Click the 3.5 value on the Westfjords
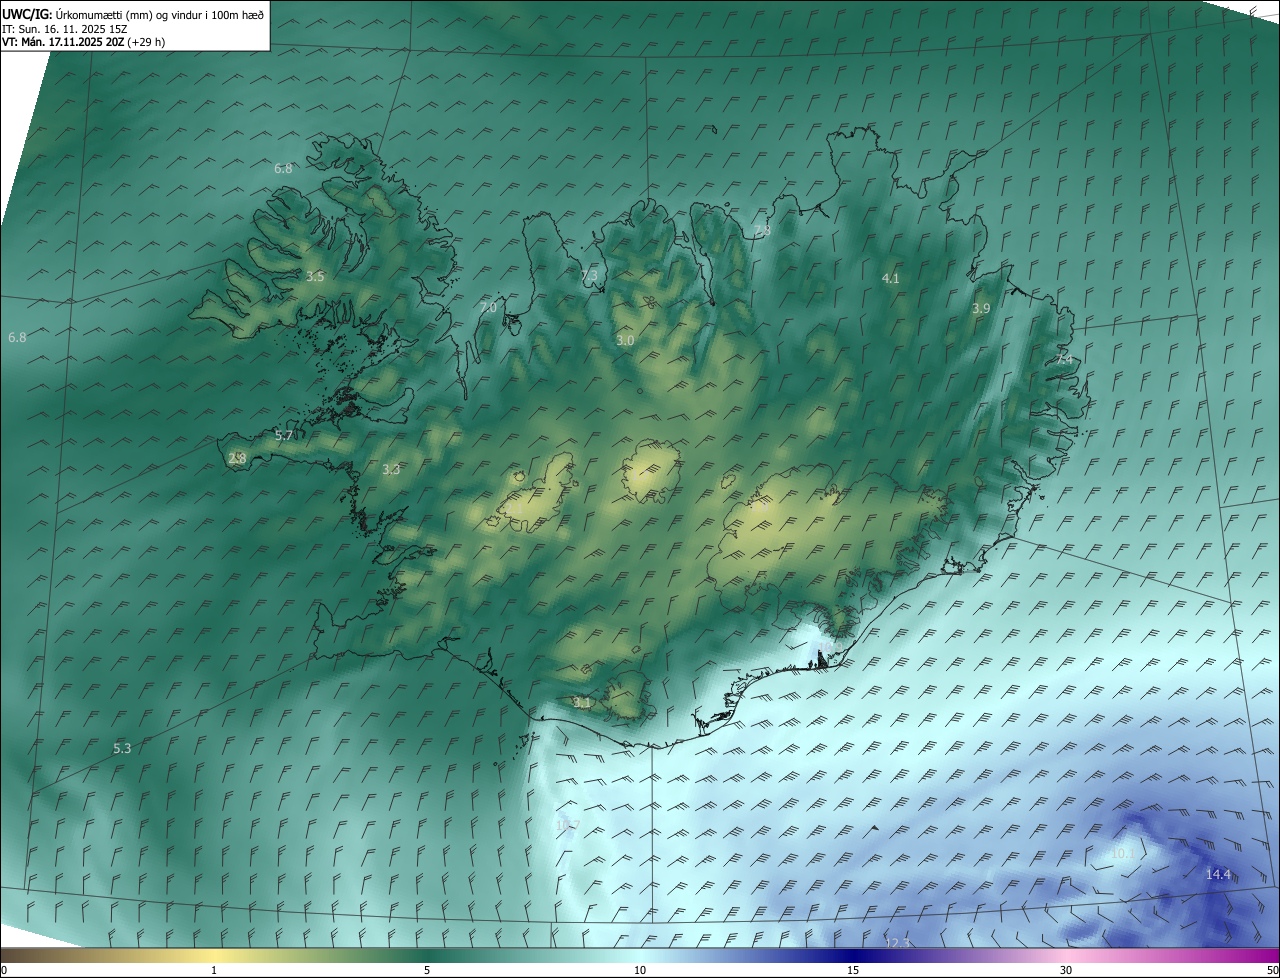Image resolution: width=1280 pixels, height=978 pixels. (x=315, y=276)
